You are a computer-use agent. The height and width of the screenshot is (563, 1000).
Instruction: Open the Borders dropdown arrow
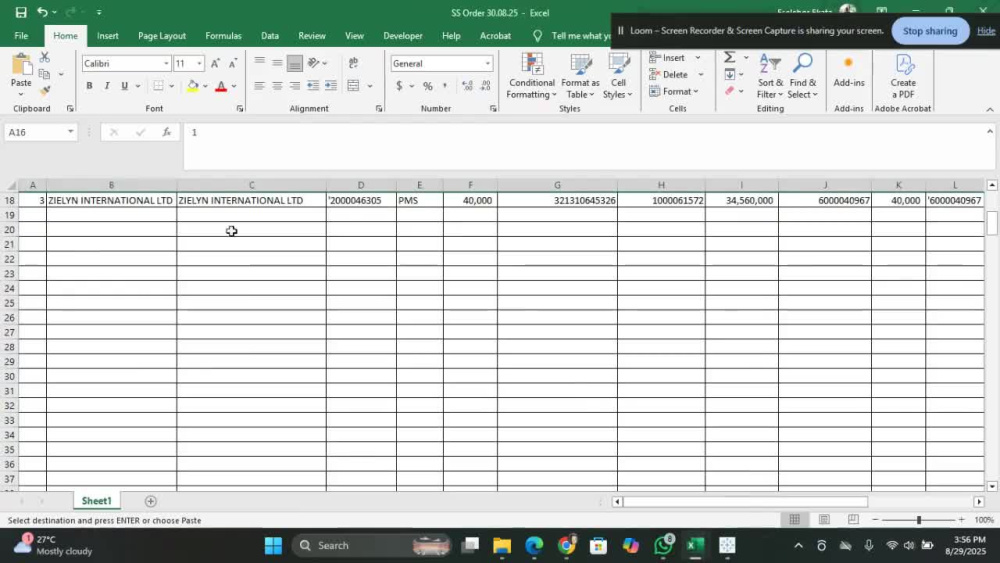171,86
